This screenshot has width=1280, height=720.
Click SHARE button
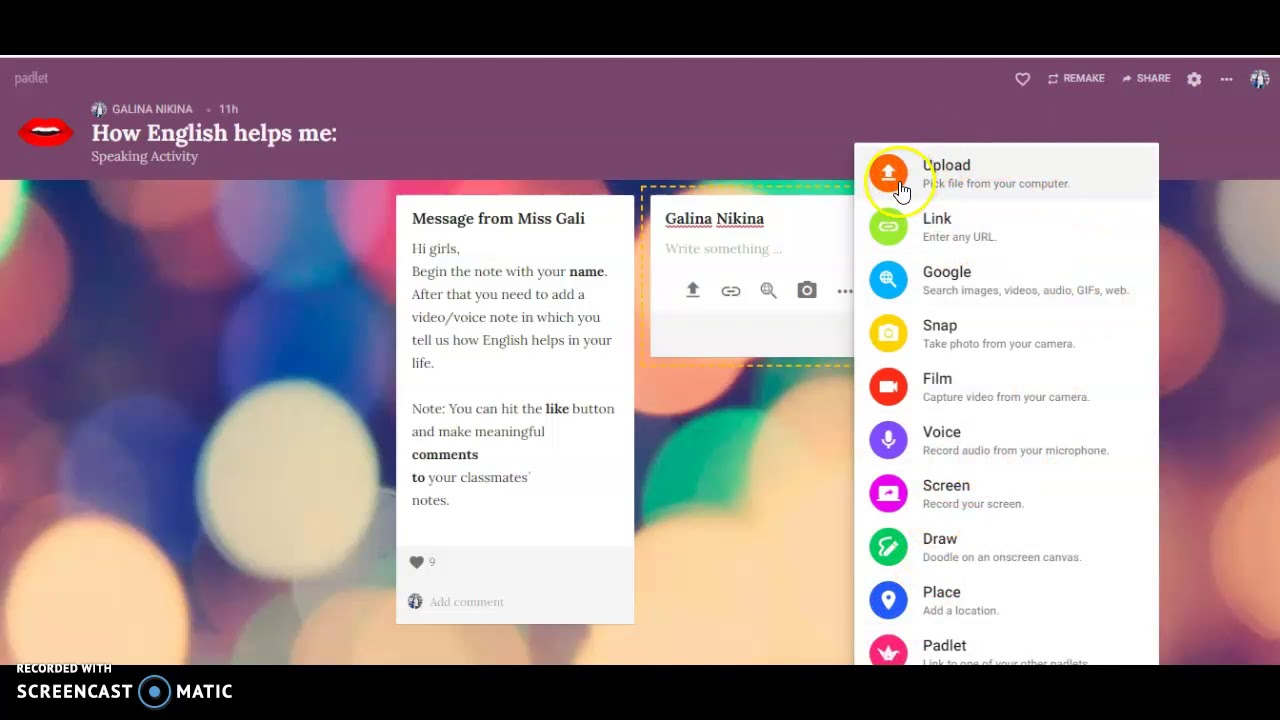tap(1146, 78)
